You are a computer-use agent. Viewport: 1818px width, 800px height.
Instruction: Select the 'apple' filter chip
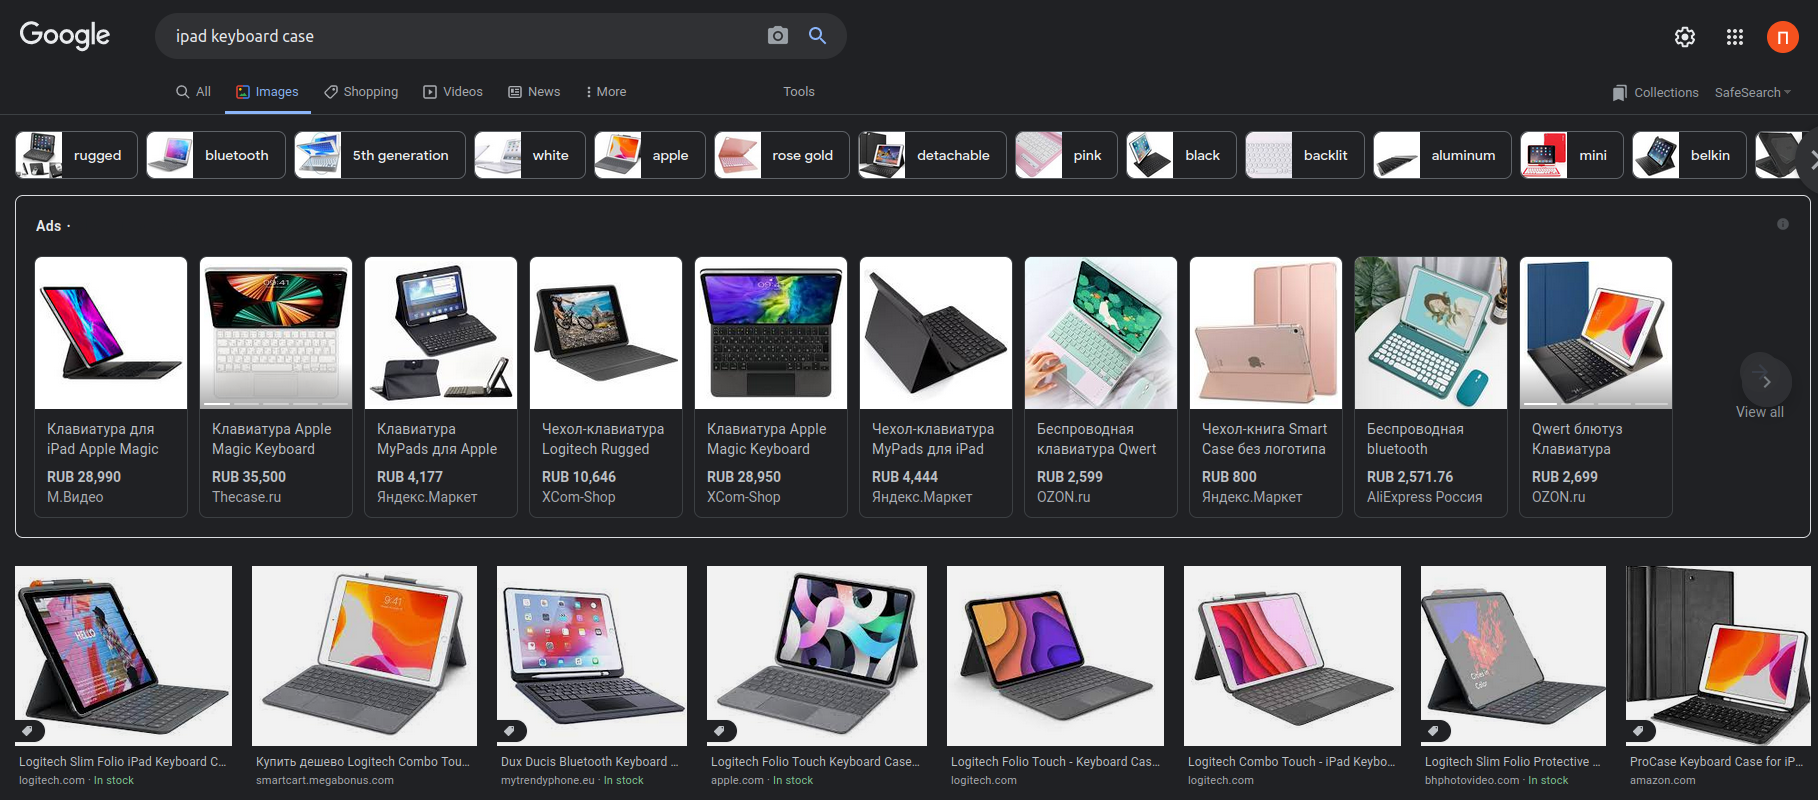tap(650, 155)
